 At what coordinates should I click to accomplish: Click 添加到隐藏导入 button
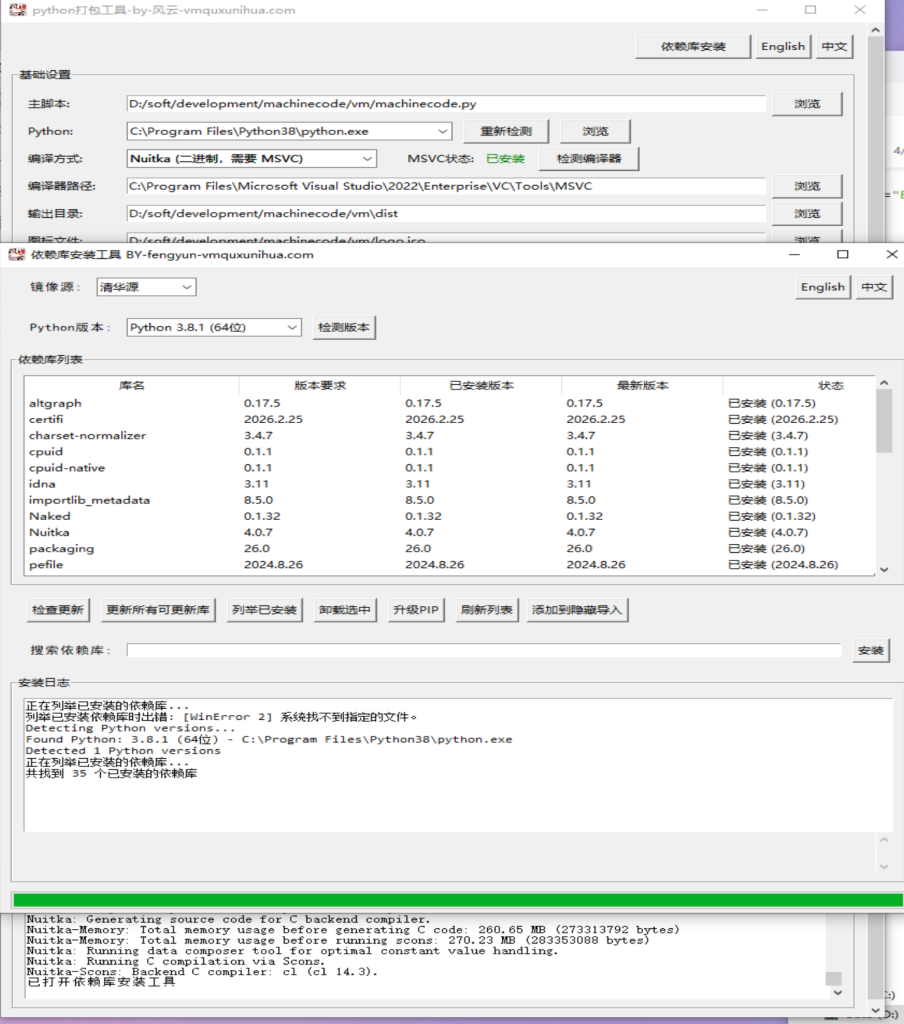(x=576, y=609)
